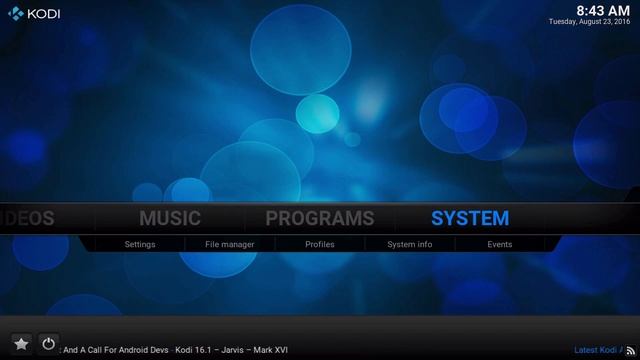Click the date Tuesday, August 23, 2016
640x360 pixels.
coord(589,21)
